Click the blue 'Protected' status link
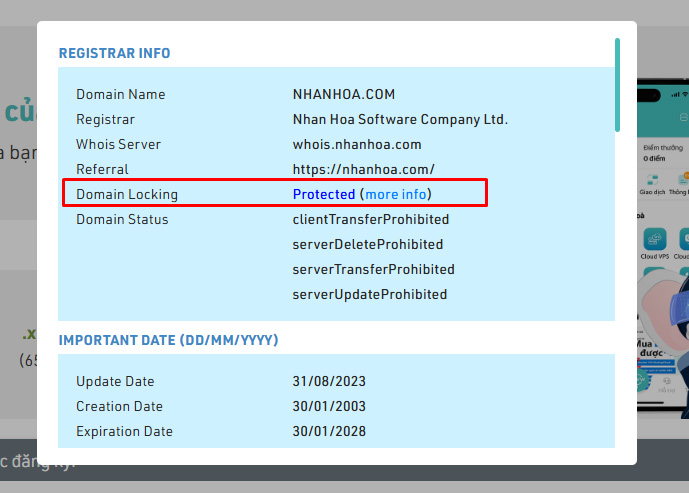Screen dimensions: 689x493 (324, 194)
